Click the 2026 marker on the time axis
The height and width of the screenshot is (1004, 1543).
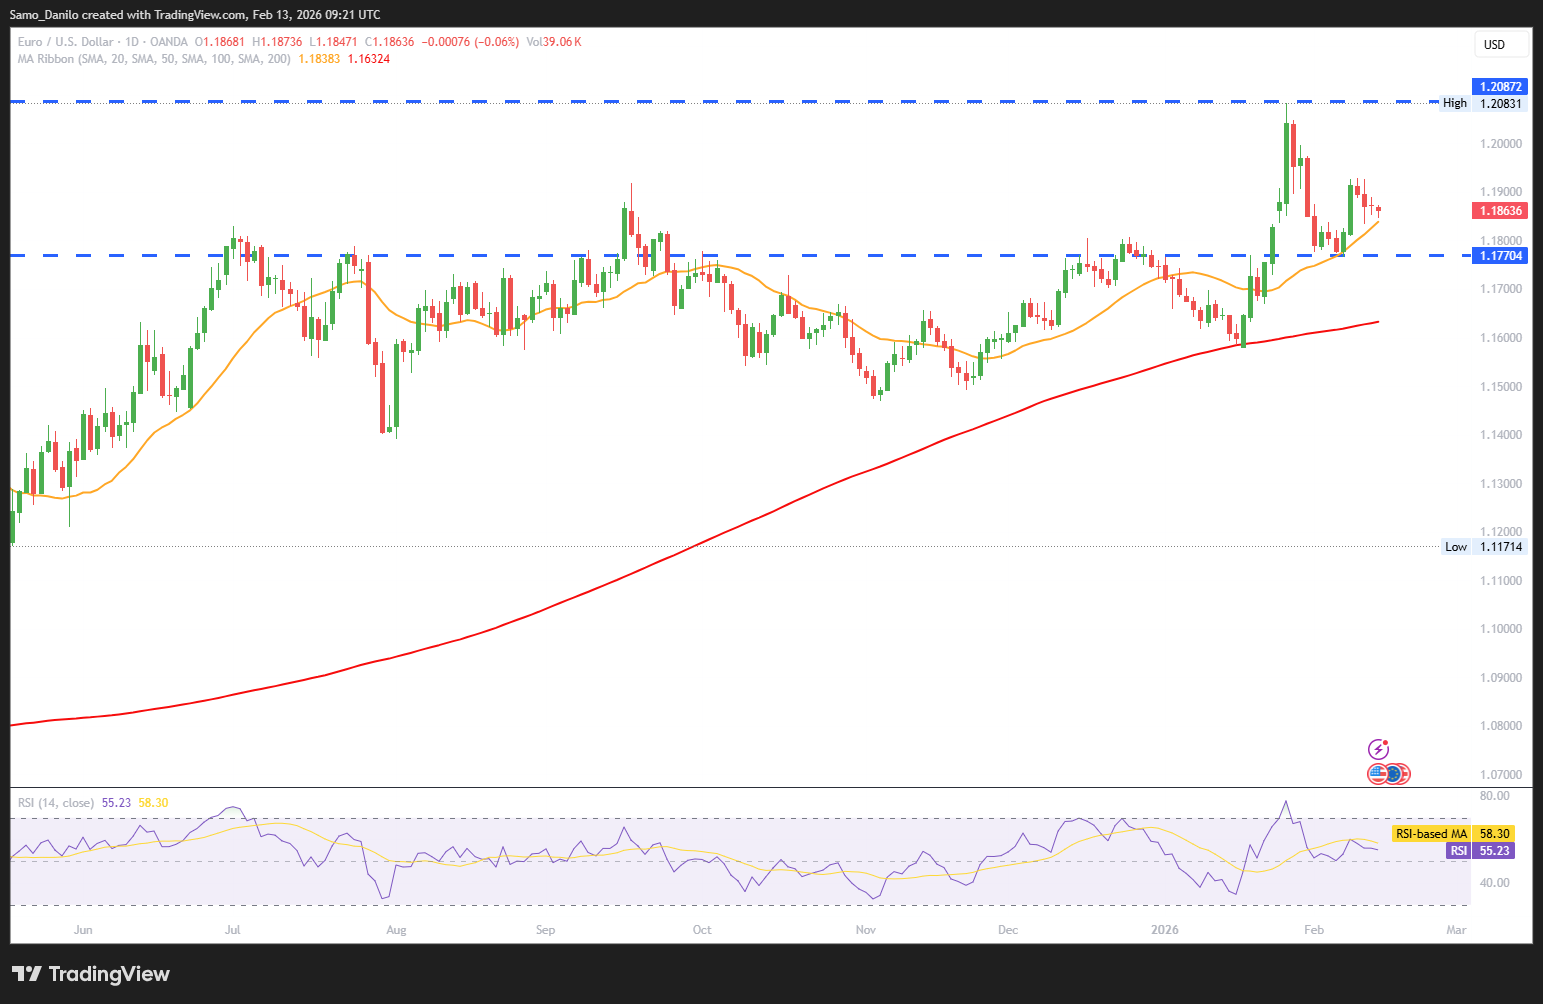tap(1164, 930)
